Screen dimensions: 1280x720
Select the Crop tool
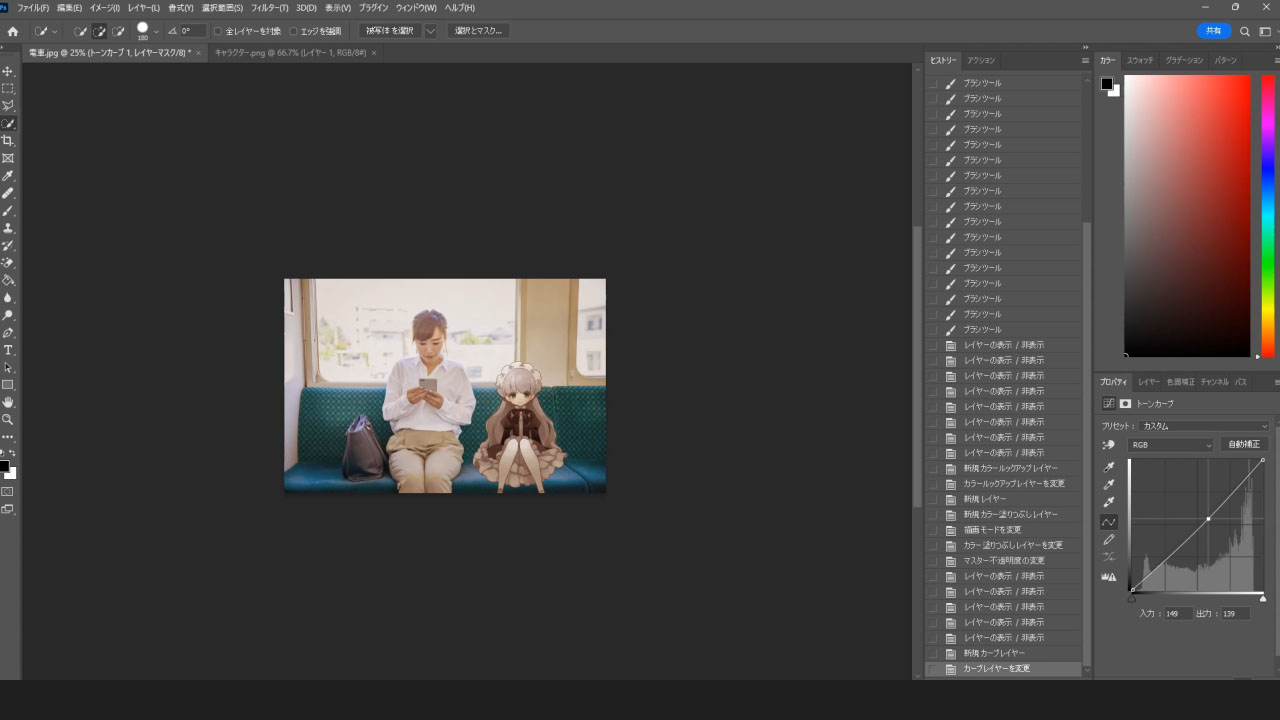[x=8, y=141]
